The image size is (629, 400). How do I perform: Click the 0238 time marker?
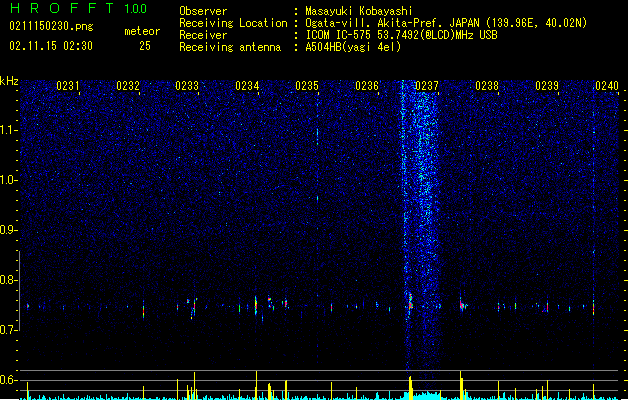click(487, 86)
